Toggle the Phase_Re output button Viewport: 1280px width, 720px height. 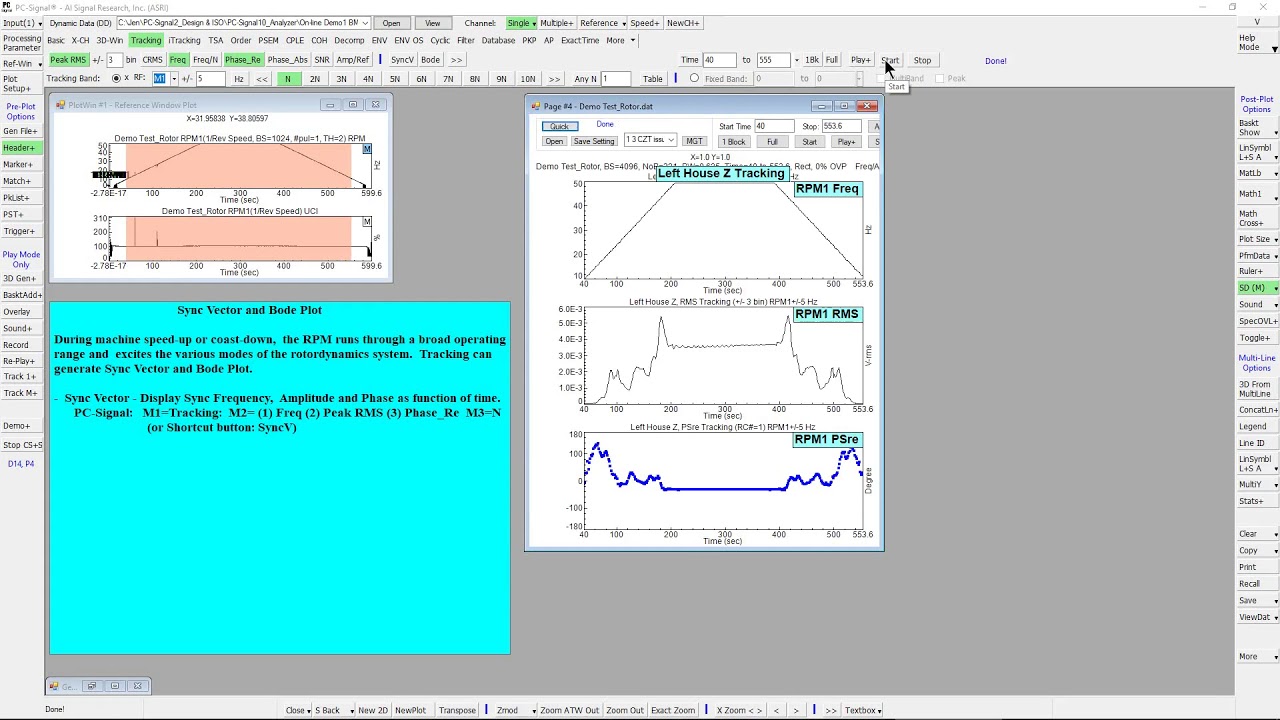242,60
